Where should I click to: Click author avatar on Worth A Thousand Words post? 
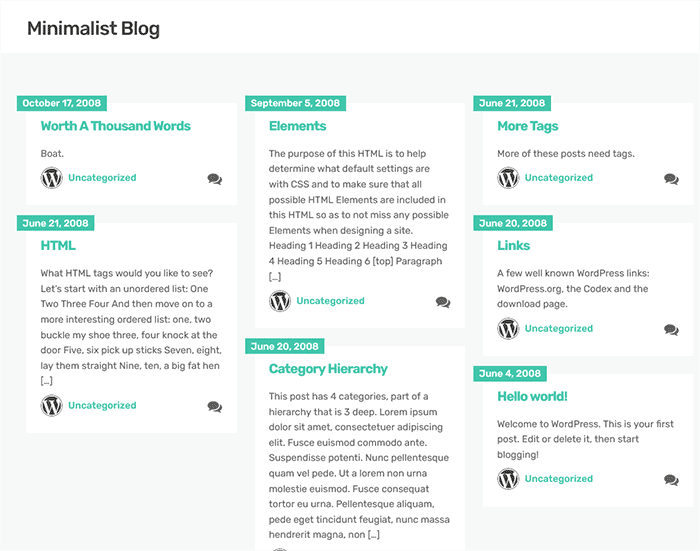coord(52,178)
